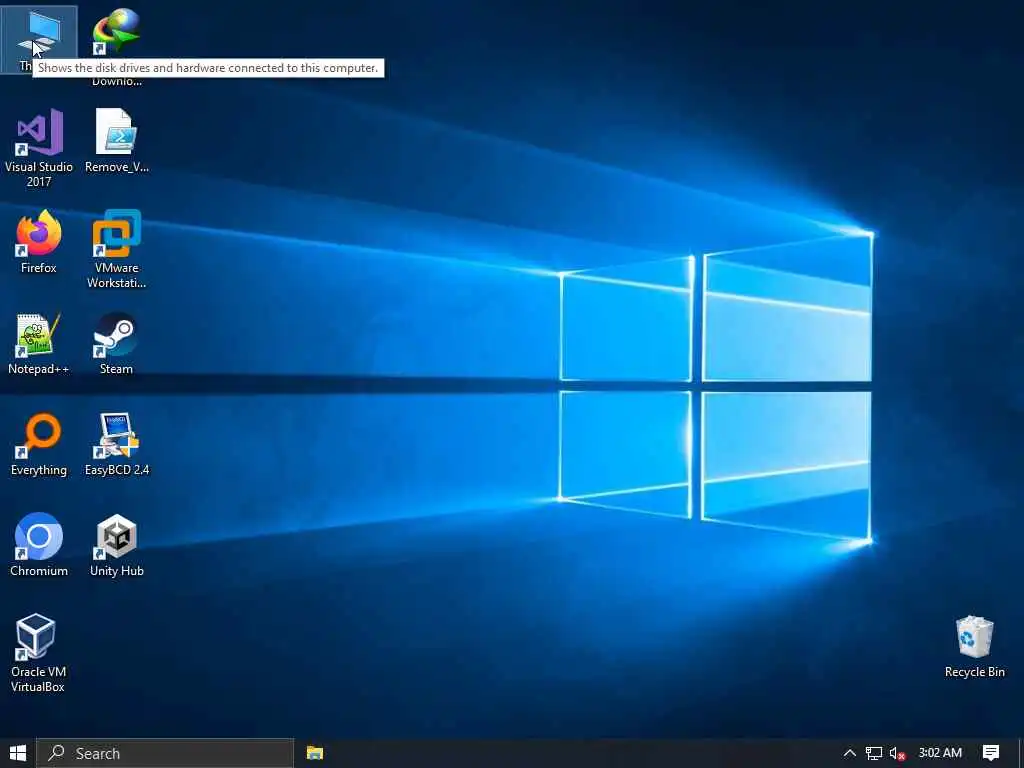Click the muted volume tray icon
The image size is (1024, 768).
897,753
